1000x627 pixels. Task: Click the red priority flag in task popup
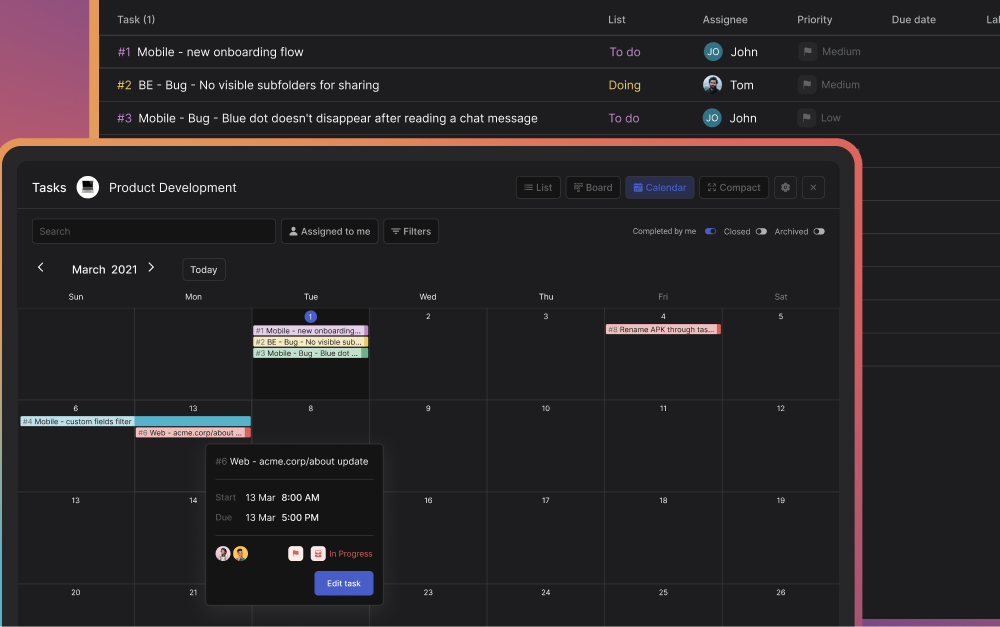(295, 554)
